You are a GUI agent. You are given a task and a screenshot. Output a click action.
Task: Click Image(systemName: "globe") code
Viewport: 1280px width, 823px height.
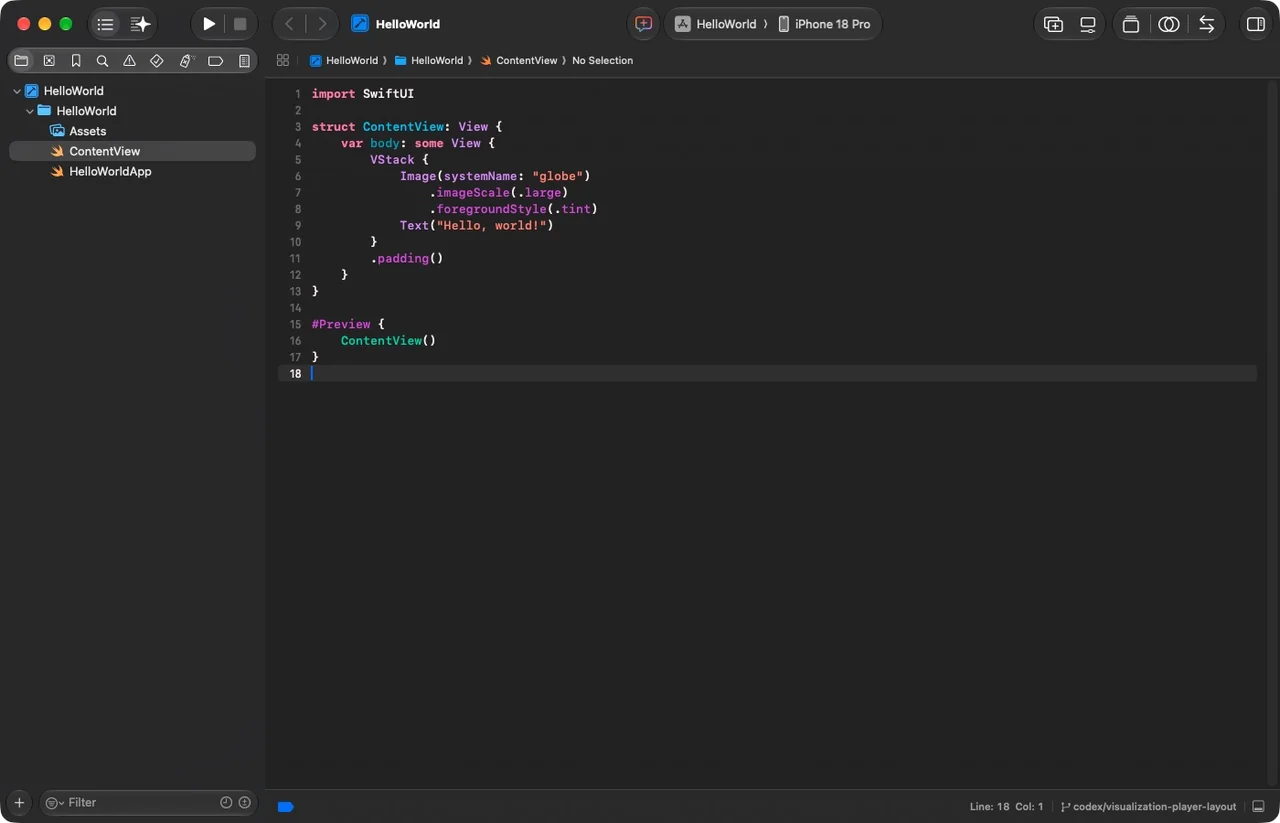[495, 176]
